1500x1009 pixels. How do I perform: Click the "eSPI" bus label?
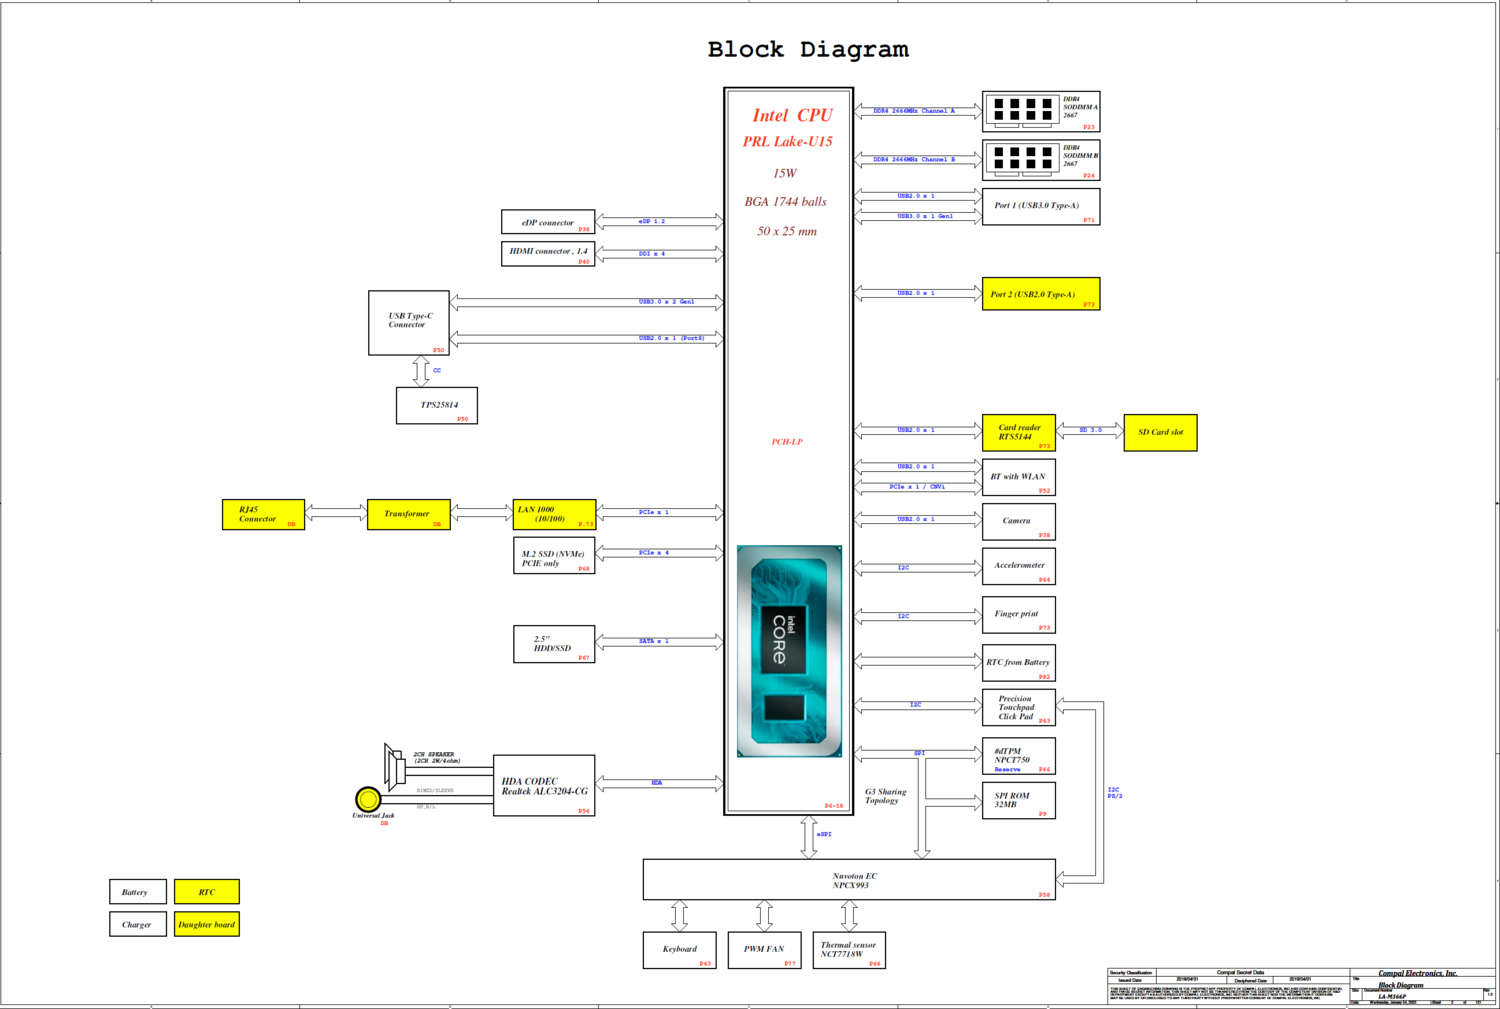tap(824, 834)
